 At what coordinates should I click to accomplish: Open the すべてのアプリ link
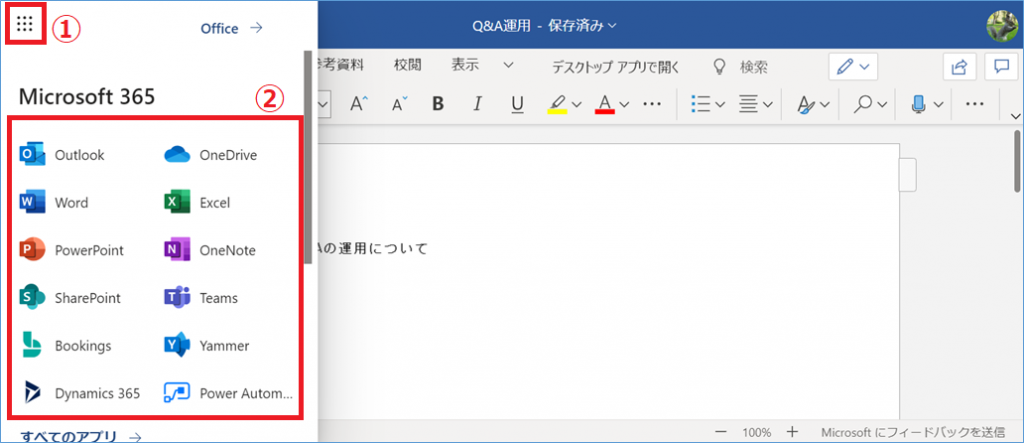coord(81,436)
